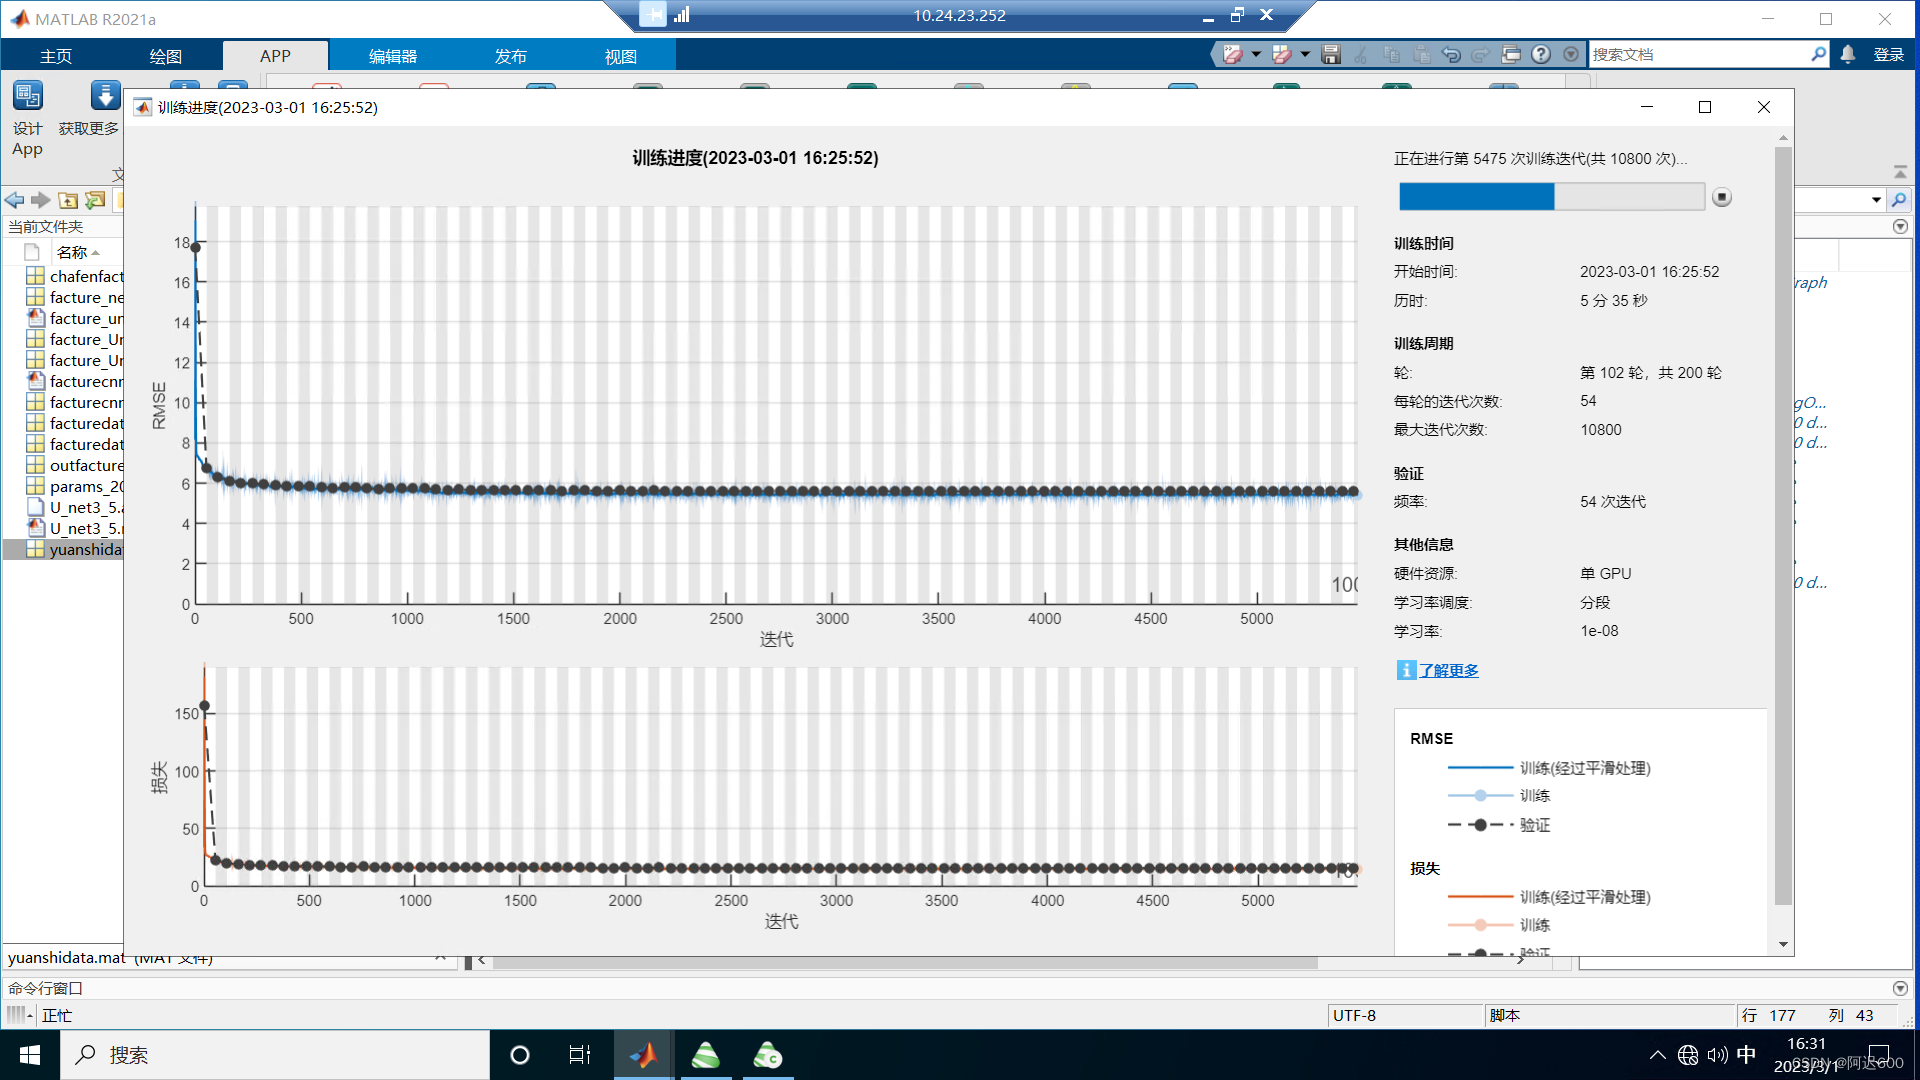Open notifications via the bell icon
1920x1080 pixels.
(x=1847, y=54)
